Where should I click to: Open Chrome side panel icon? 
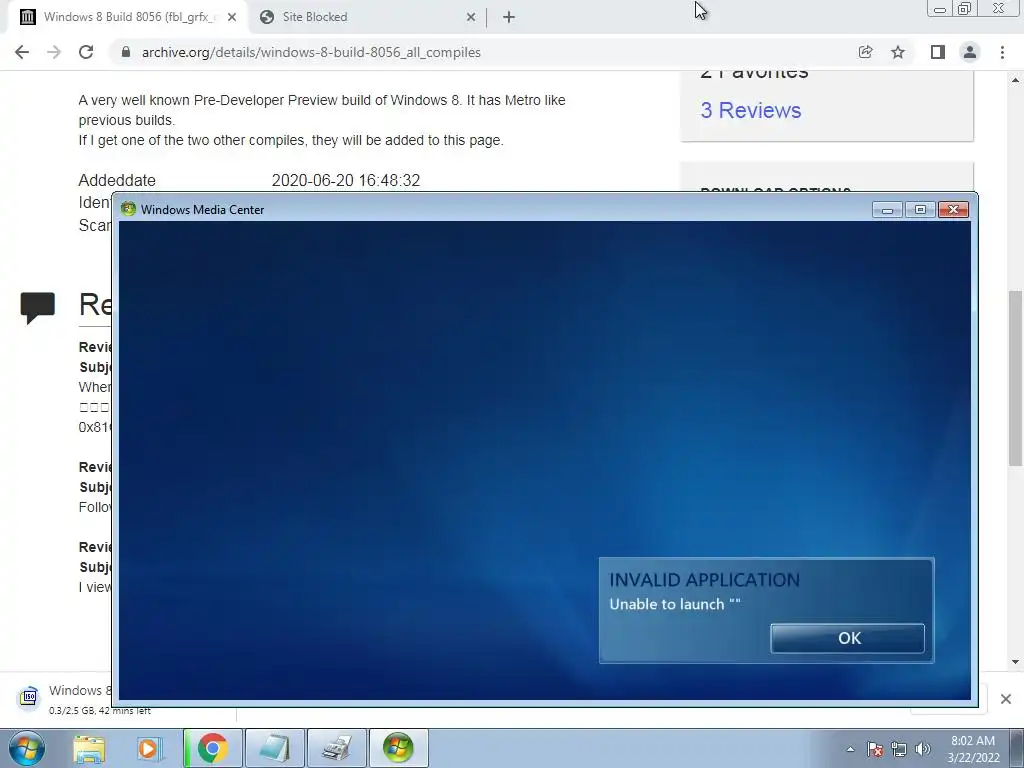click(938, 52)
